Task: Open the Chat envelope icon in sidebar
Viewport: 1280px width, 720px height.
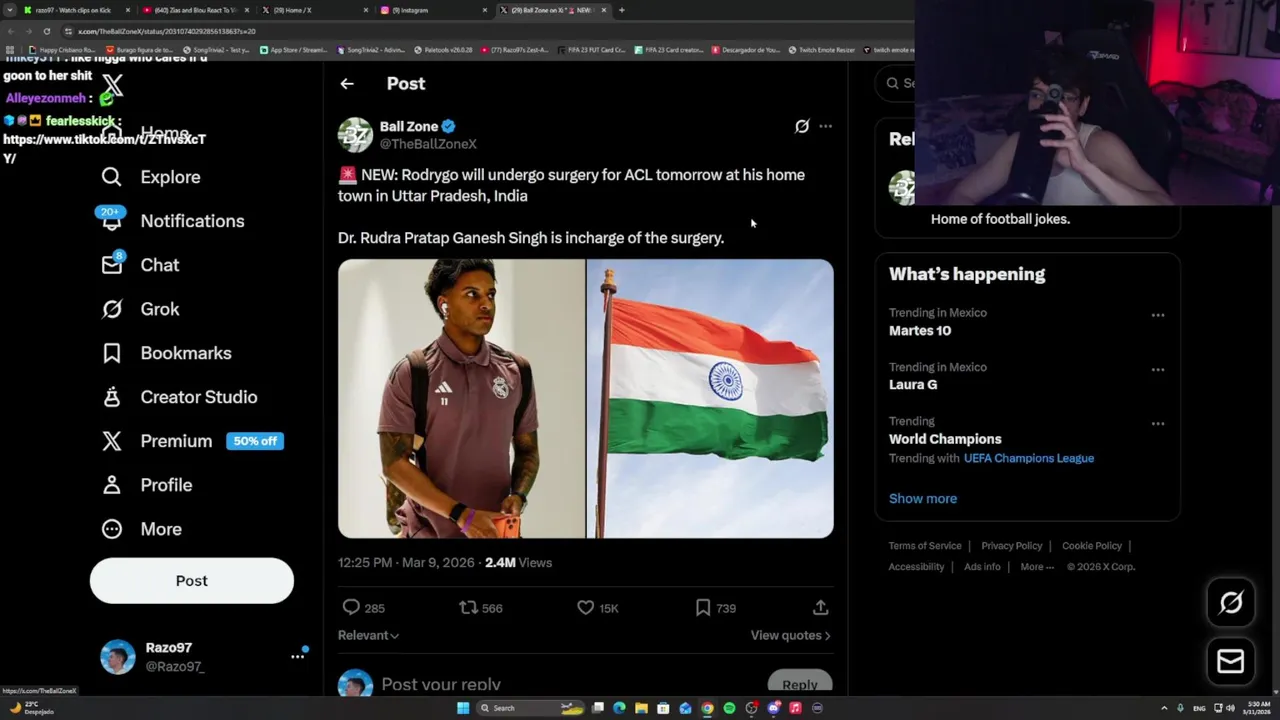Action: (112, 264)
